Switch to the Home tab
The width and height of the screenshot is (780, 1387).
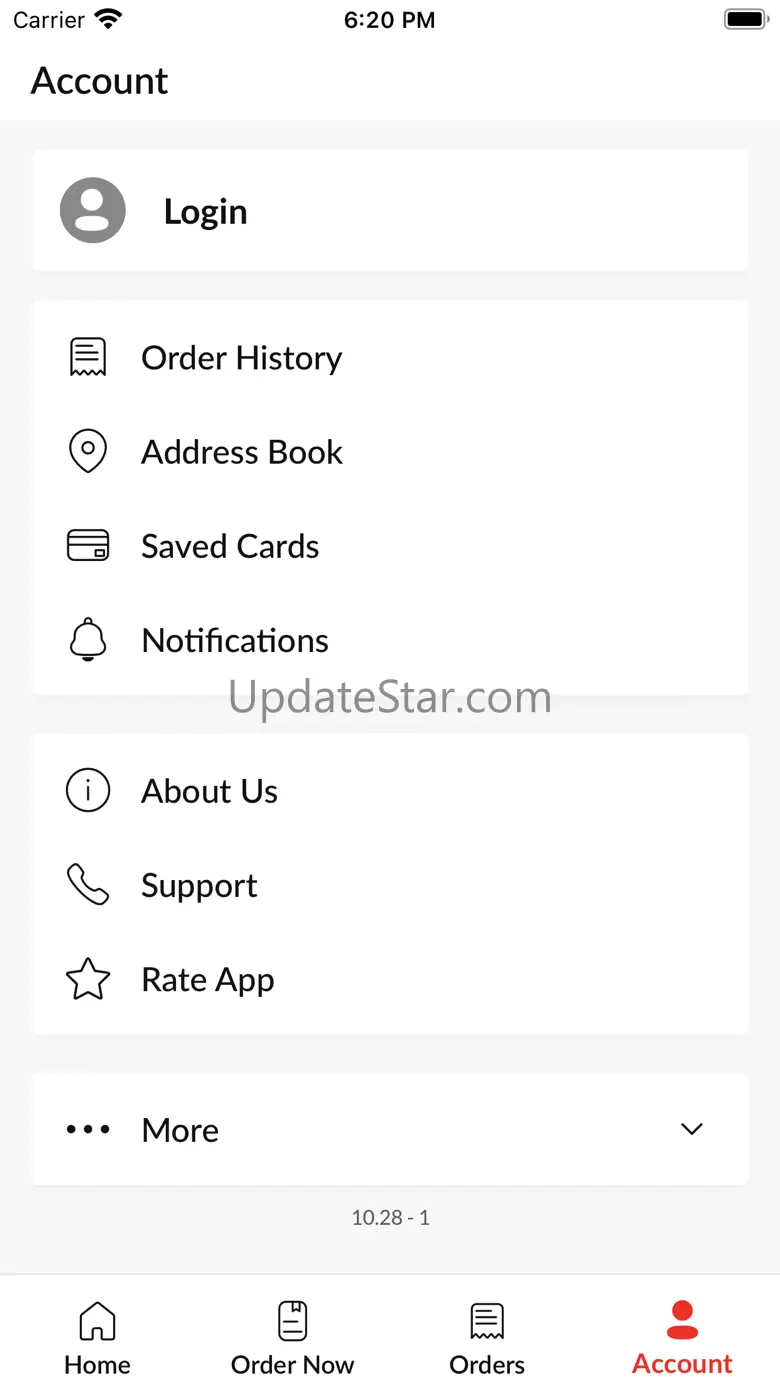click(x=97, y=1338)
